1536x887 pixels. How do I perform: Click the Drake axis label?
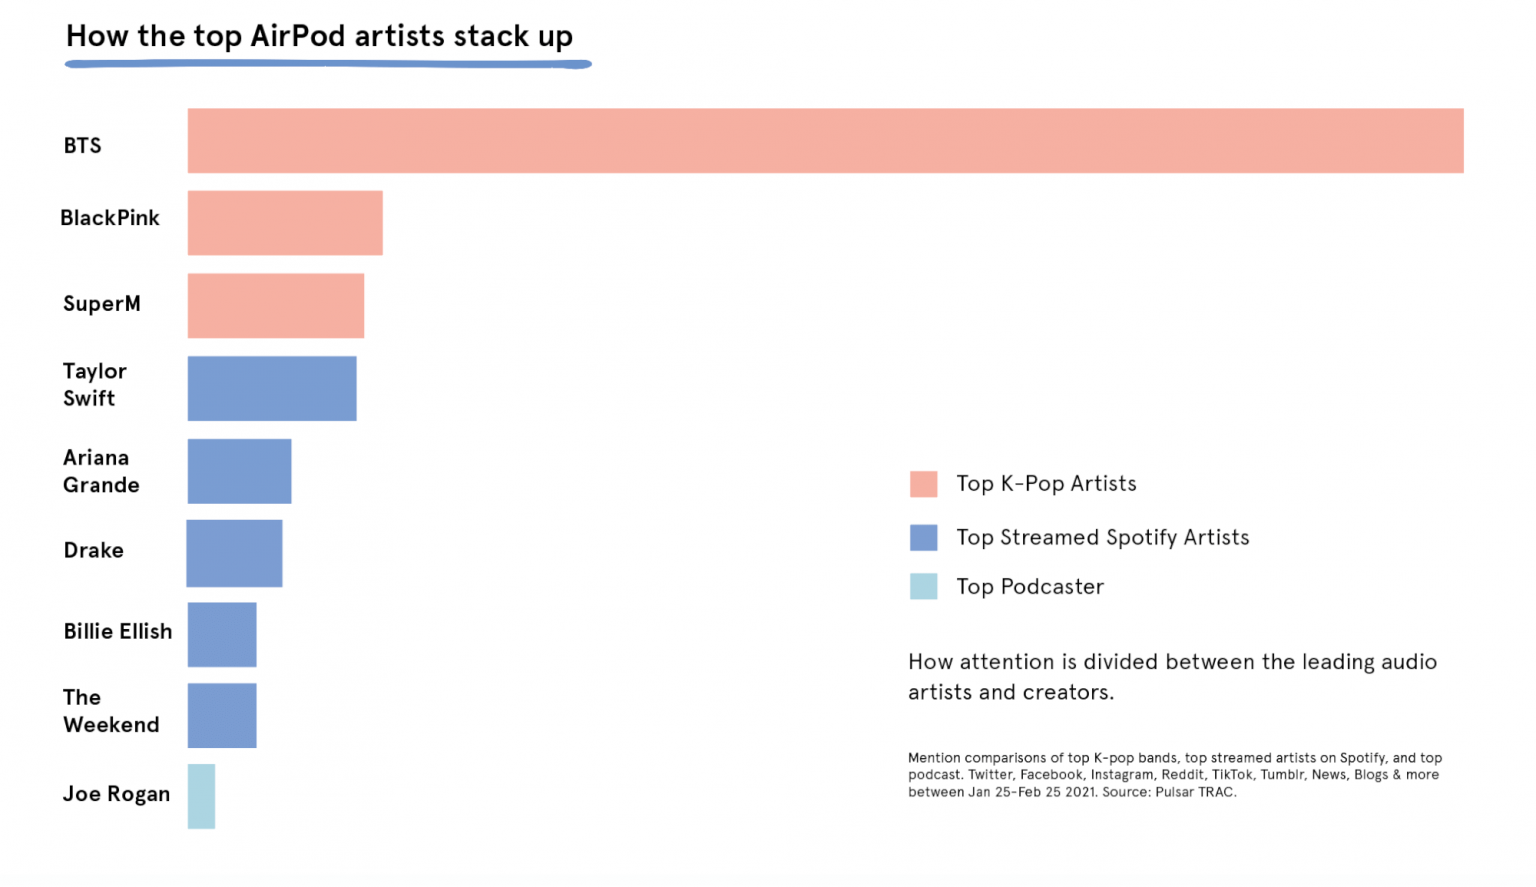click(94, 551)
